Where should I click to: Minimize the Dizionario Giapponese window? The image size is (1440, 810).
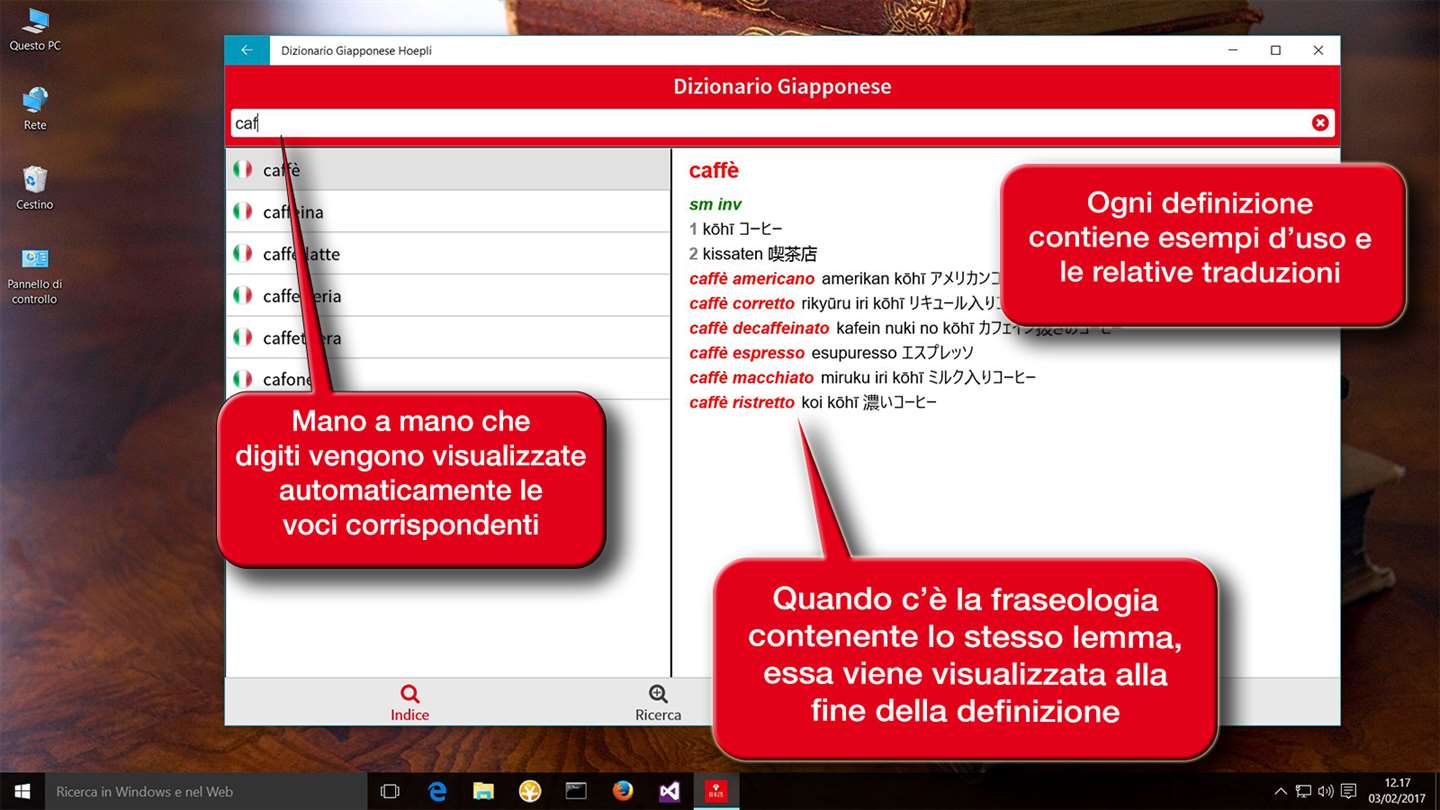click(1232, 50)
